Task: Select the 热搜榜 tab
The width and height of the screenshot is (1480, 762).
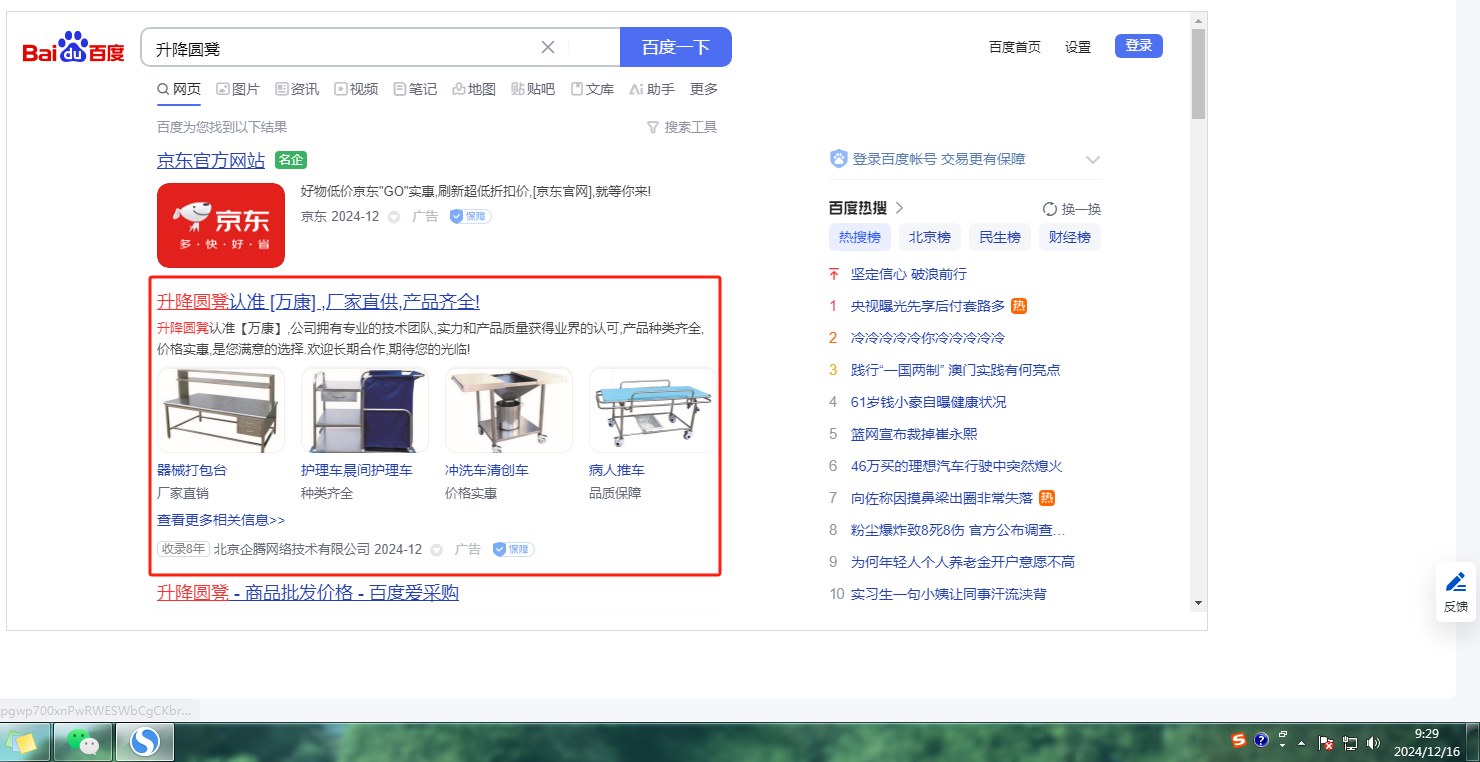Action: pos(860,237)
